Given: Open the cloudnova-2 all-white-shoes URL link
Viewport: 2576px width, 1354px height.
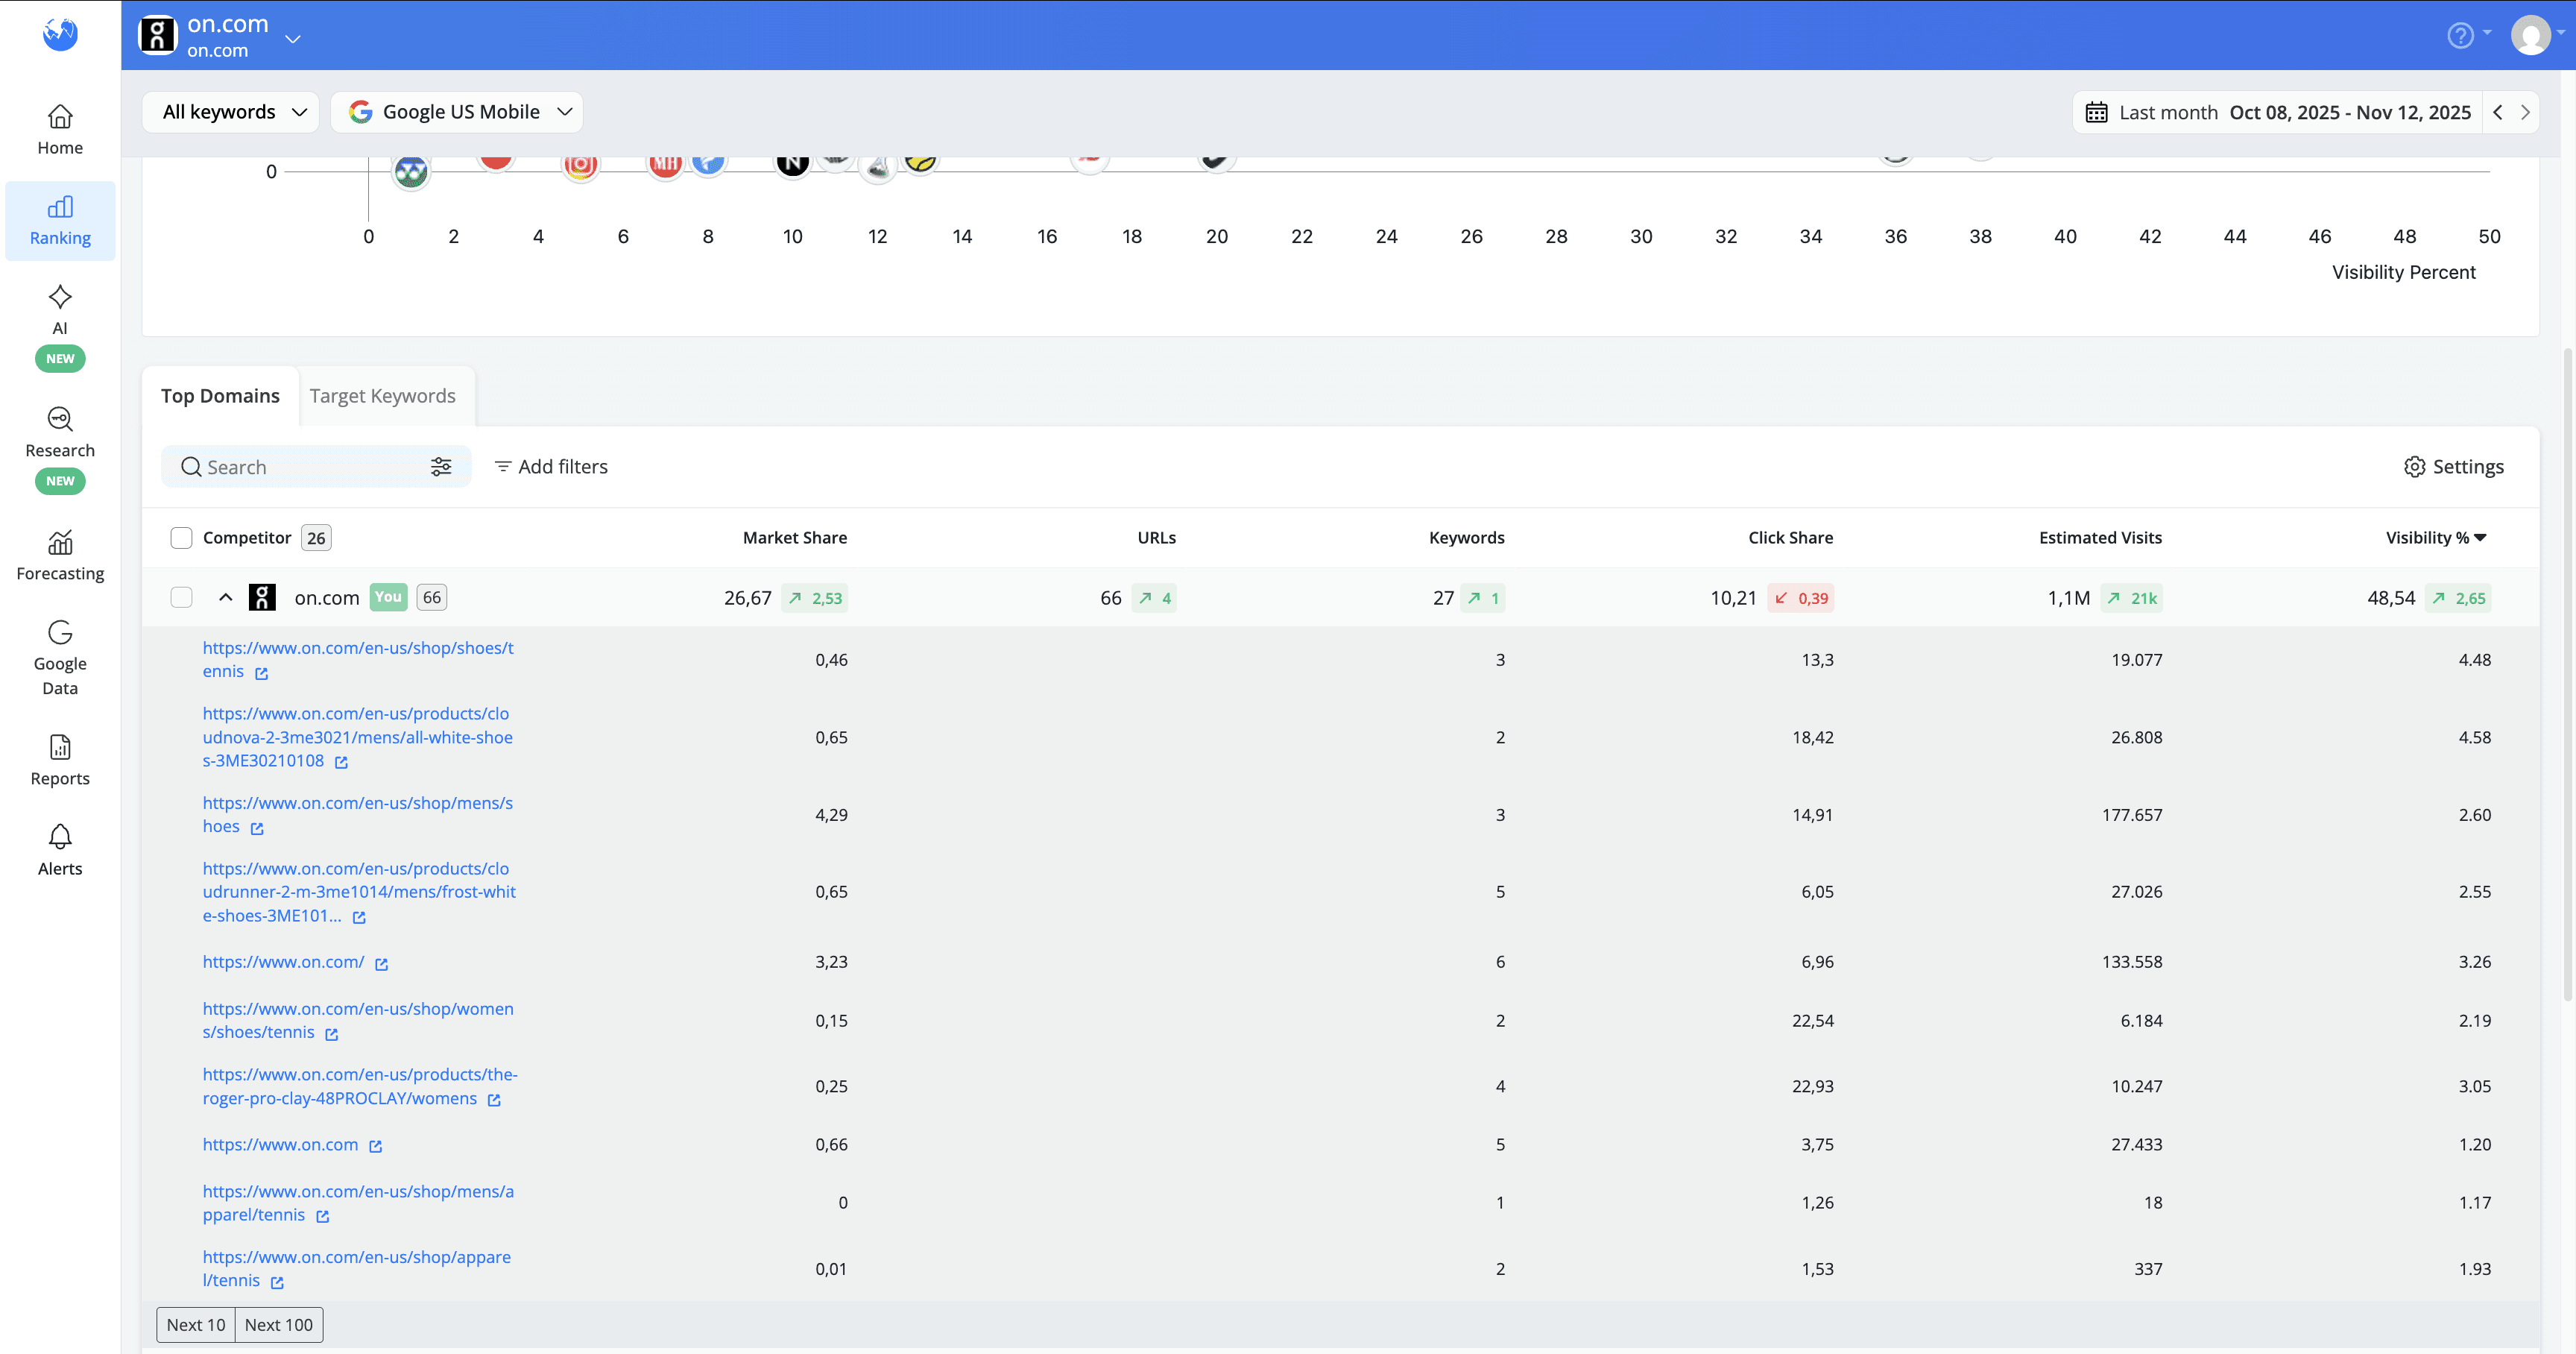Looking at the screenshot, I should (x=357, y=737).
